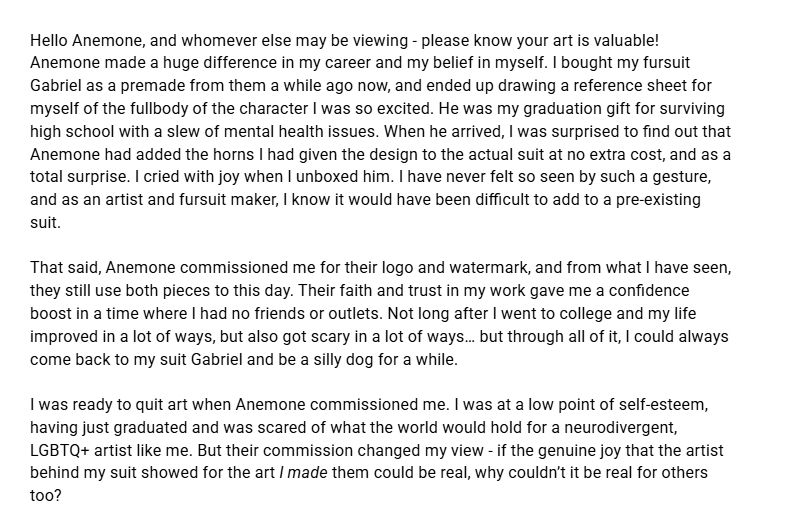Click the word "pre-existing"
This screenshot has height=514, width=794.
(662, 201)
